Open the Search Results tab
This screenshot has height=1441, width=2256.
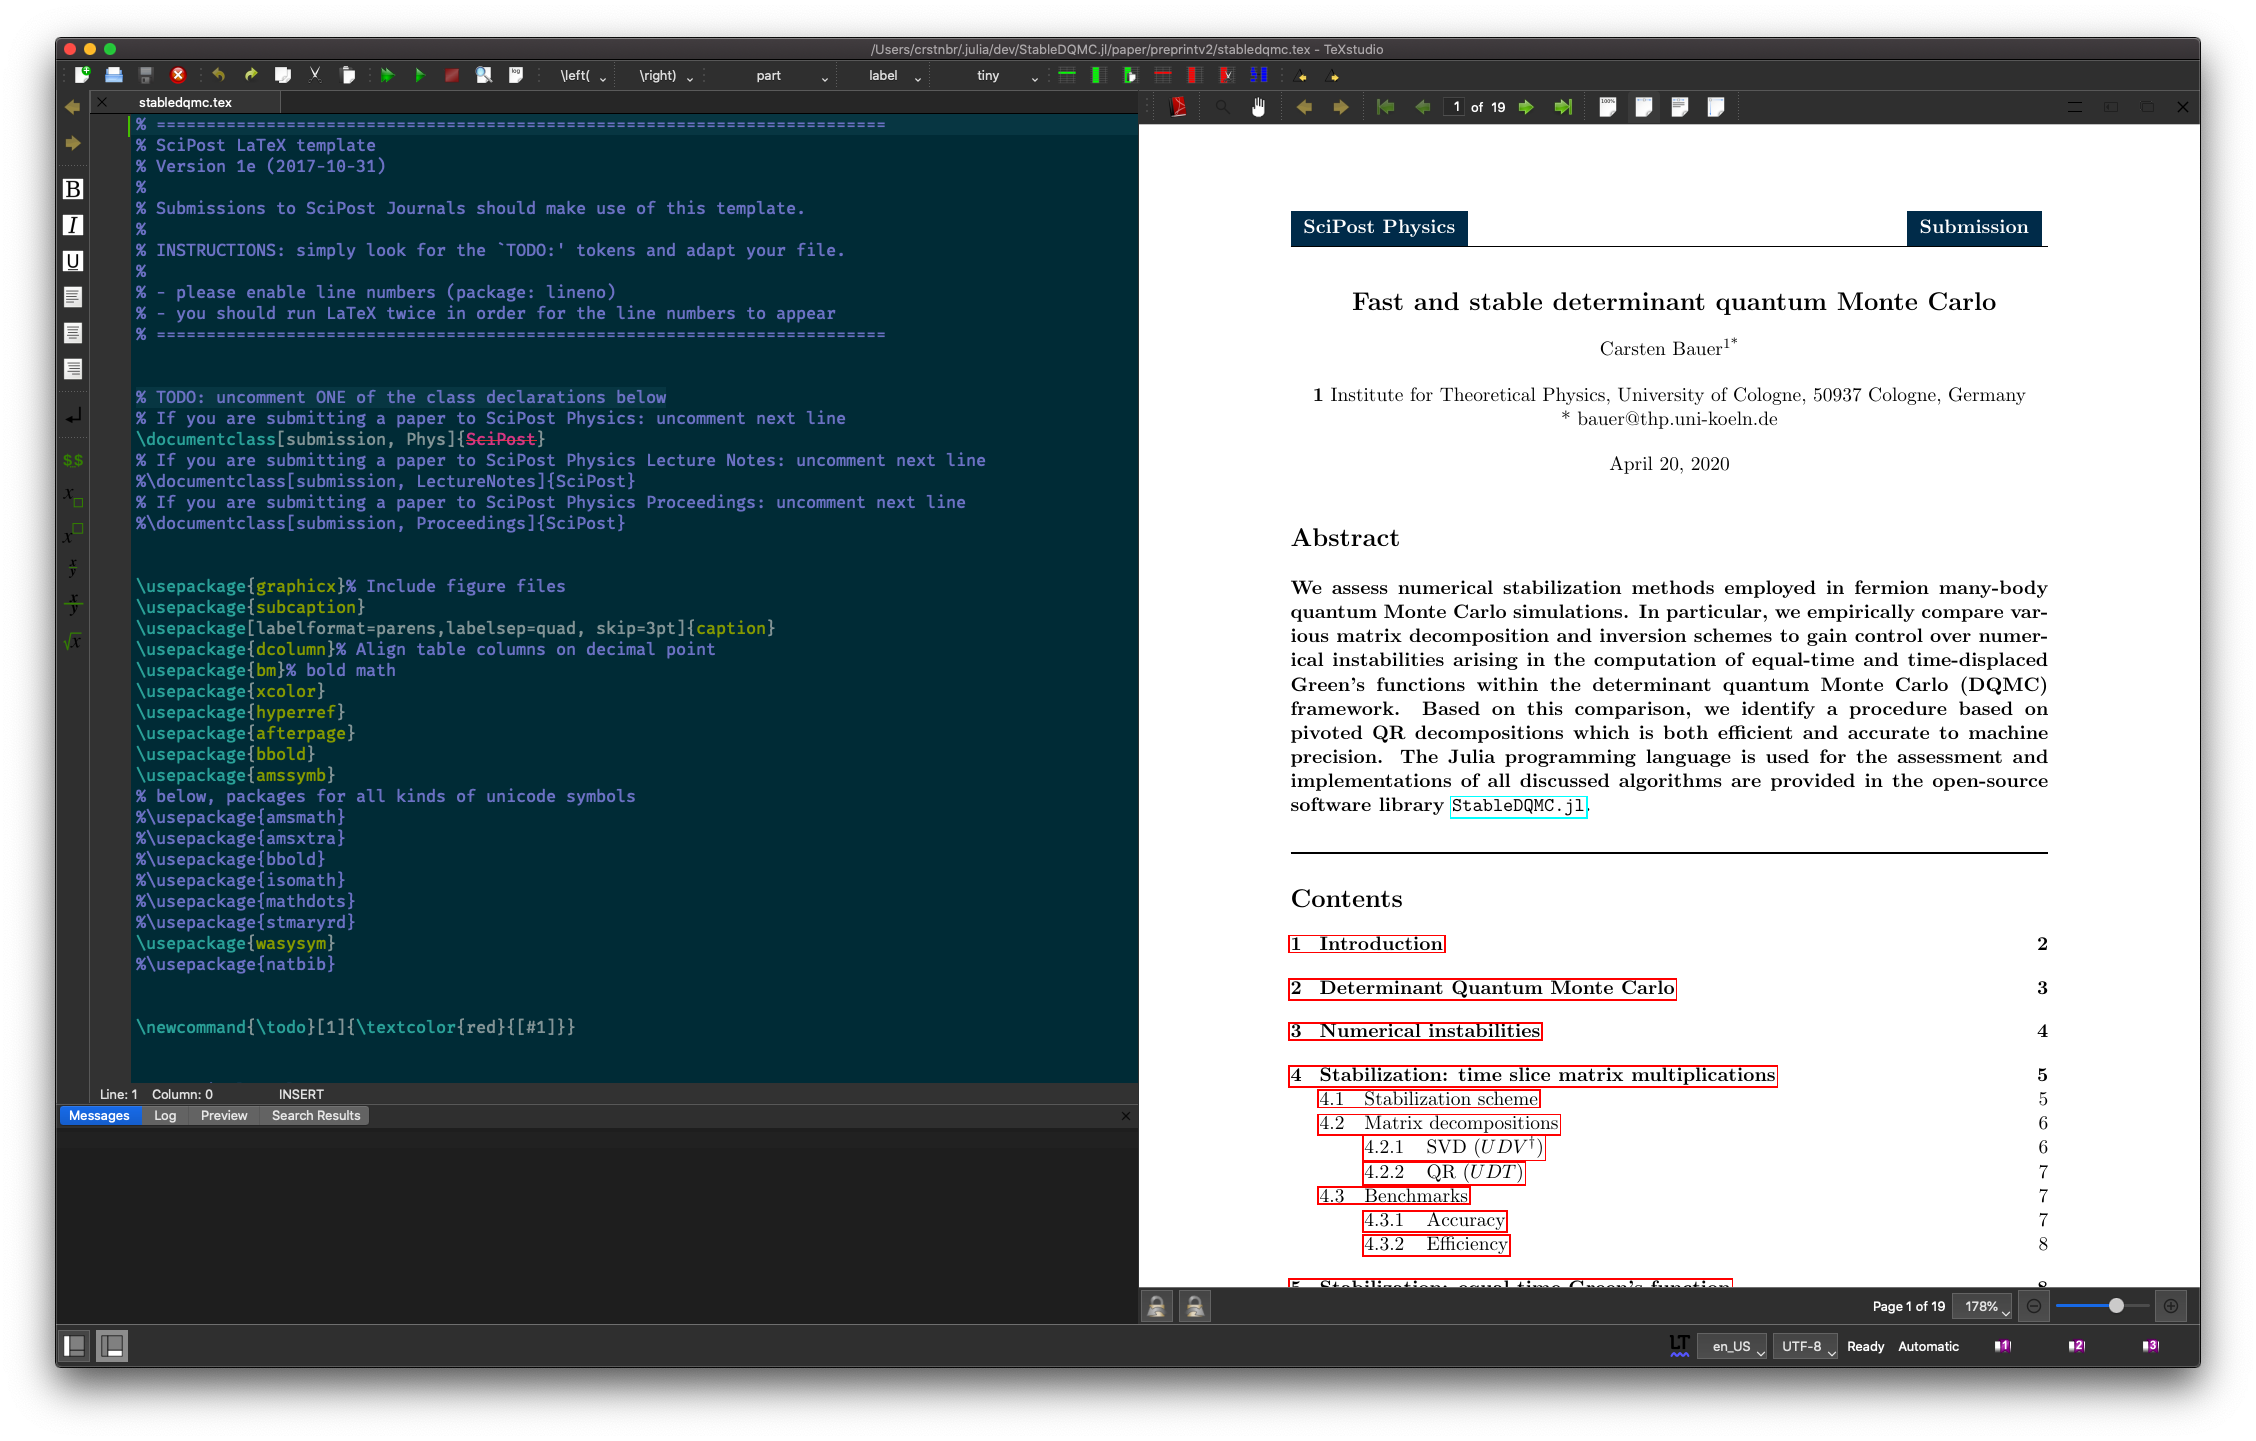[315, 1115]
